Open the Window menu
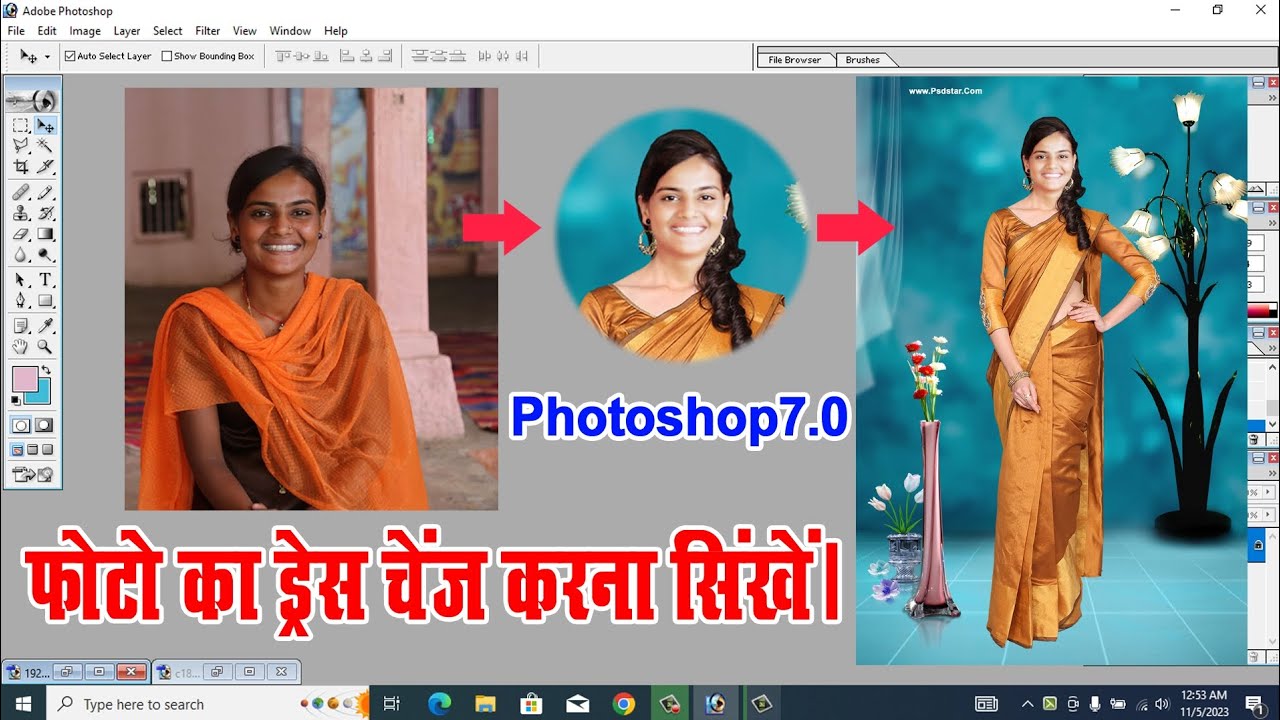 [290, 31]
